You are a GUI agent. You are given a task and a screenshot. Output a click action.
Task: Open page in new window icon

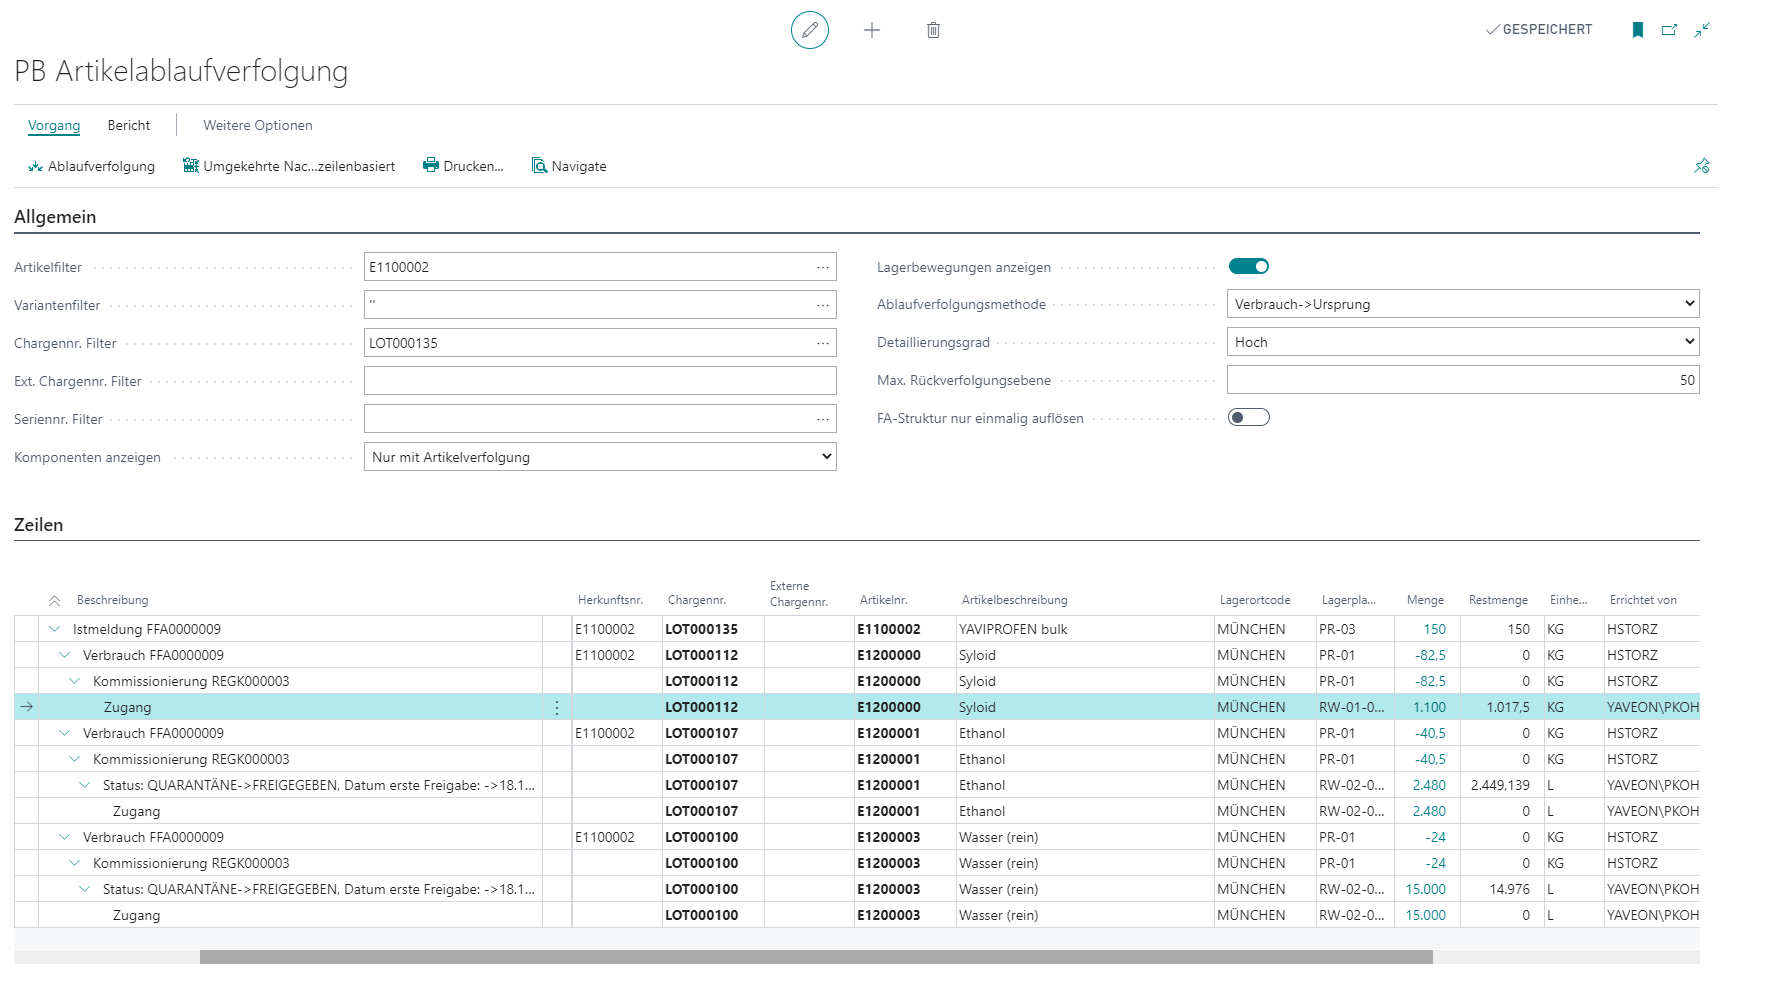tap(1669, 30)
